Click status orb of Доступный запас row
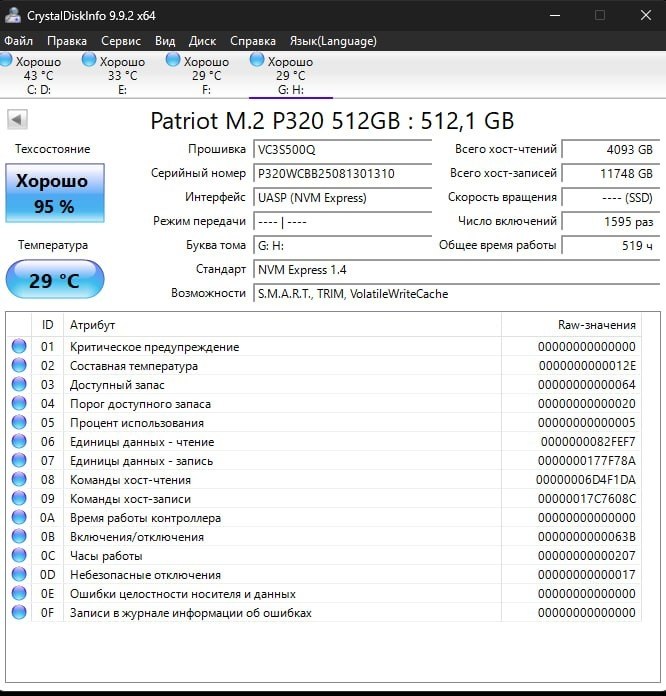The image size is (666, 696). tap(19, 384)
